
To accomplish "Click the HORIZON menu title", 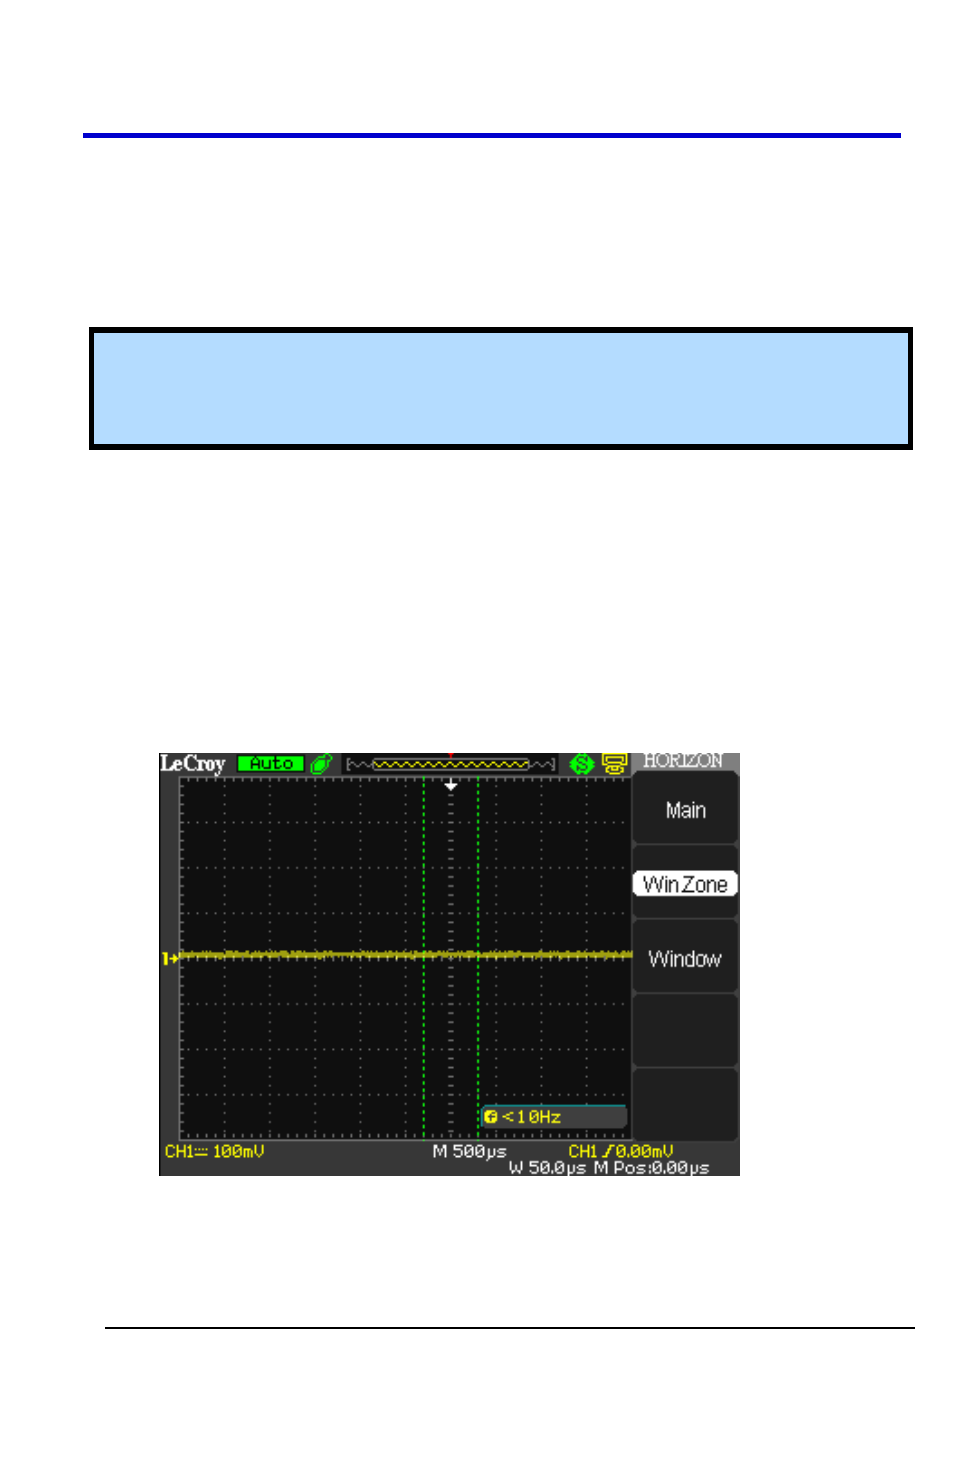I will (683, 761).
